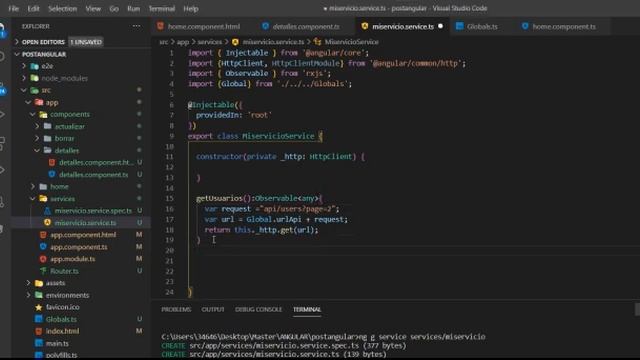Select MiservicioService class in breadcrumb
The width and height of the screenshot is (640, 360).
point(351,42)
